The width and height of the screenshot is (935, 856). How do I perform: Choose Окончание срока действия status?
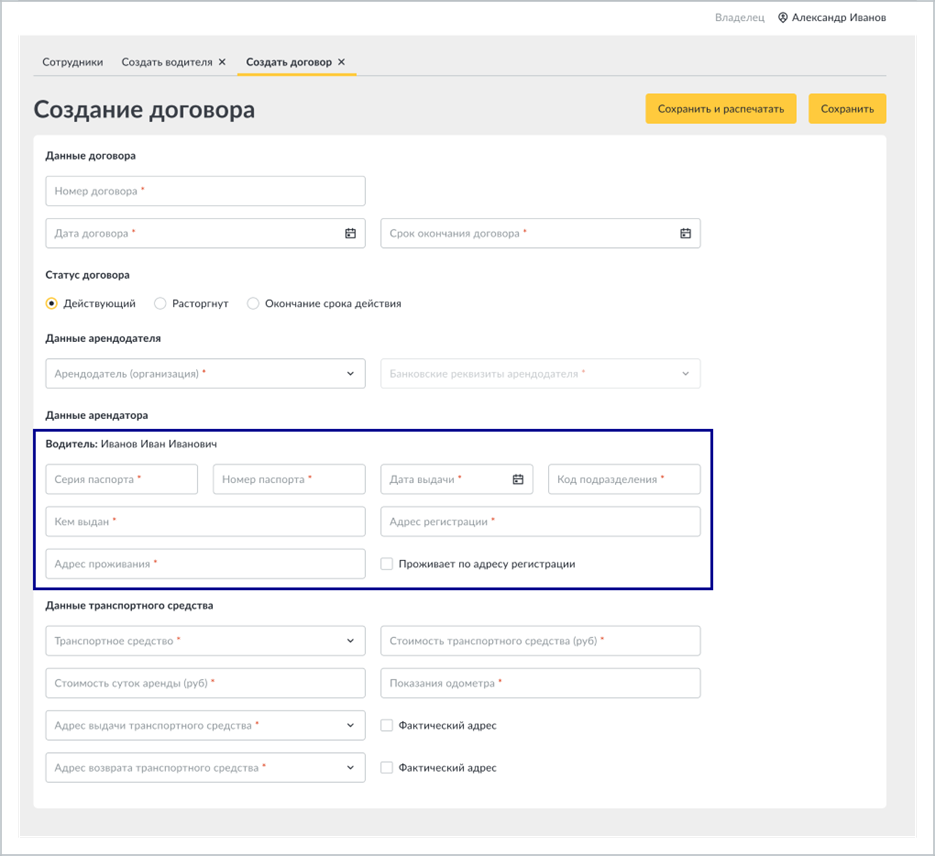tap(253, 303)
